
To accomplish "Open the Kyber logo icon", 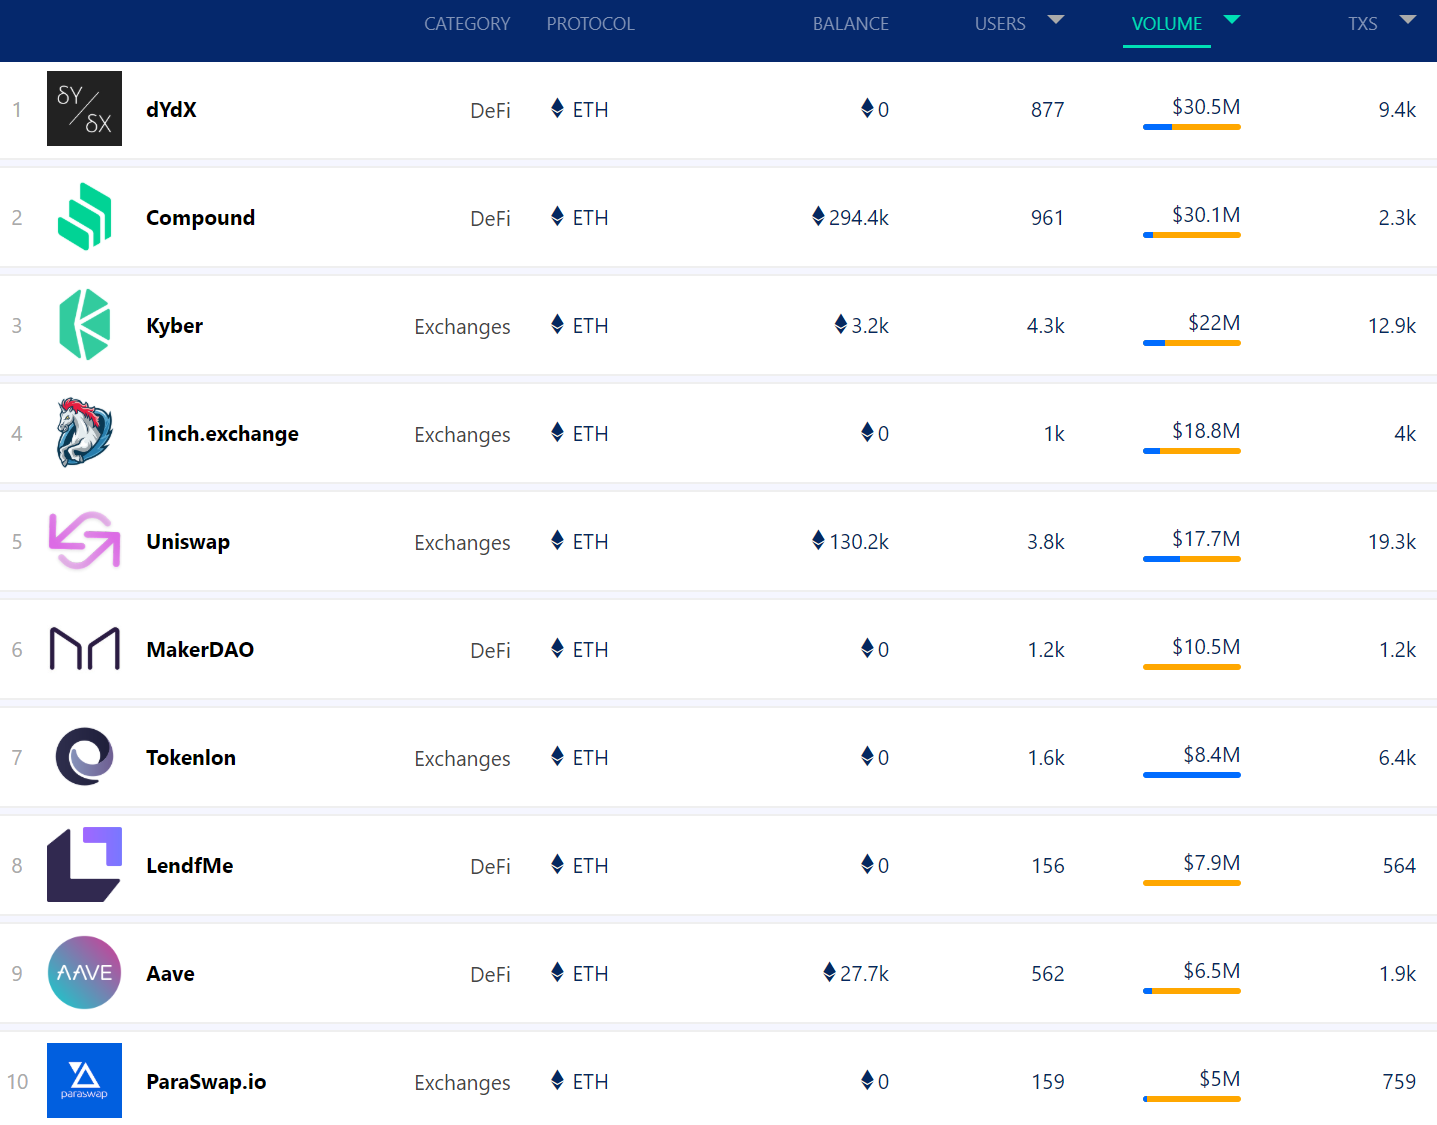I will pyautogui.click(x=84, y=324).
